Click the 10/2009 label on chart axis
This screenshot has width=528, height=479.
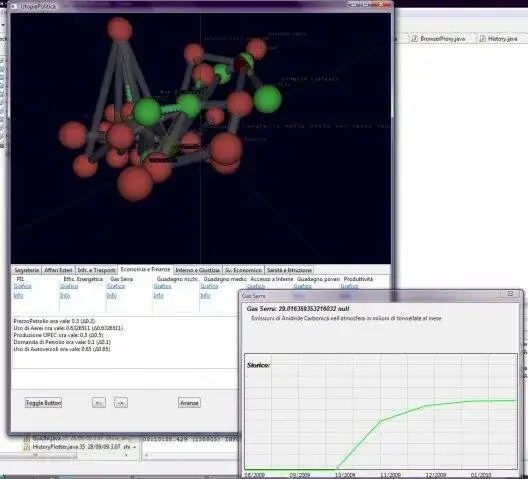345,475
